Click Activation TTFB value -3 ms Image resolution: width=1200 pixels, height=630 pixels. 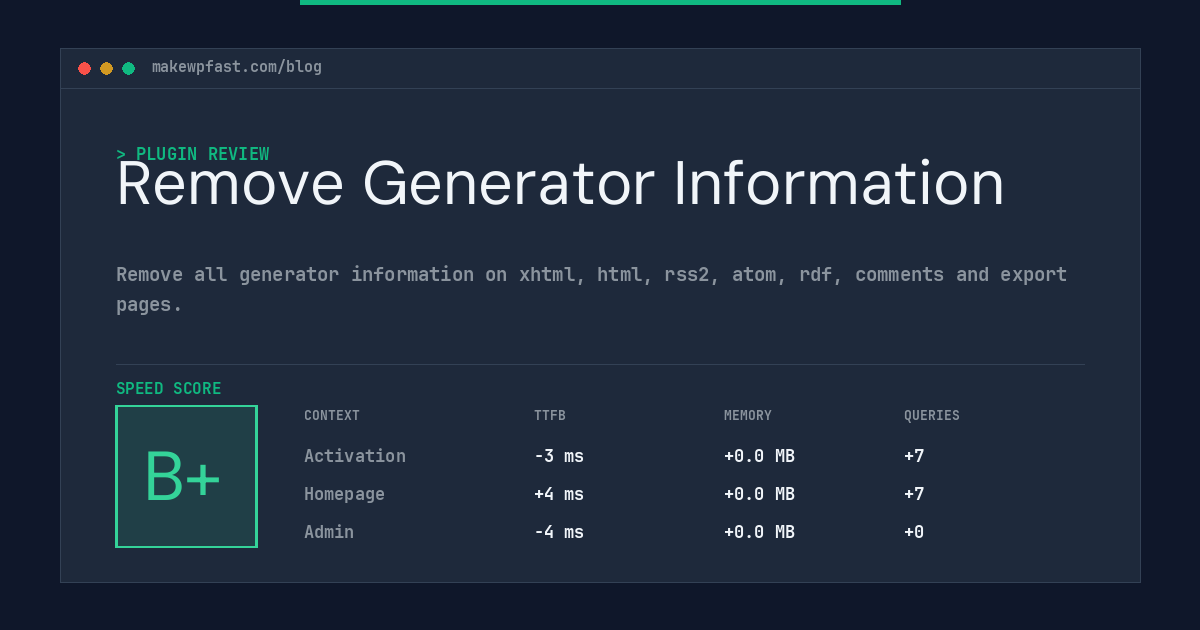pos(559,456)
